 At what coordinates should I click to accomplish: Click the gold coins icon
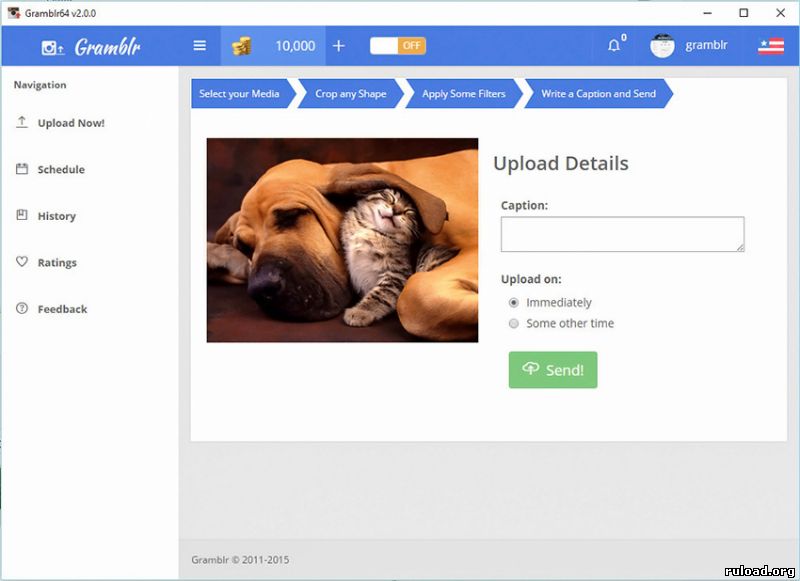click(x=241, y=46)
